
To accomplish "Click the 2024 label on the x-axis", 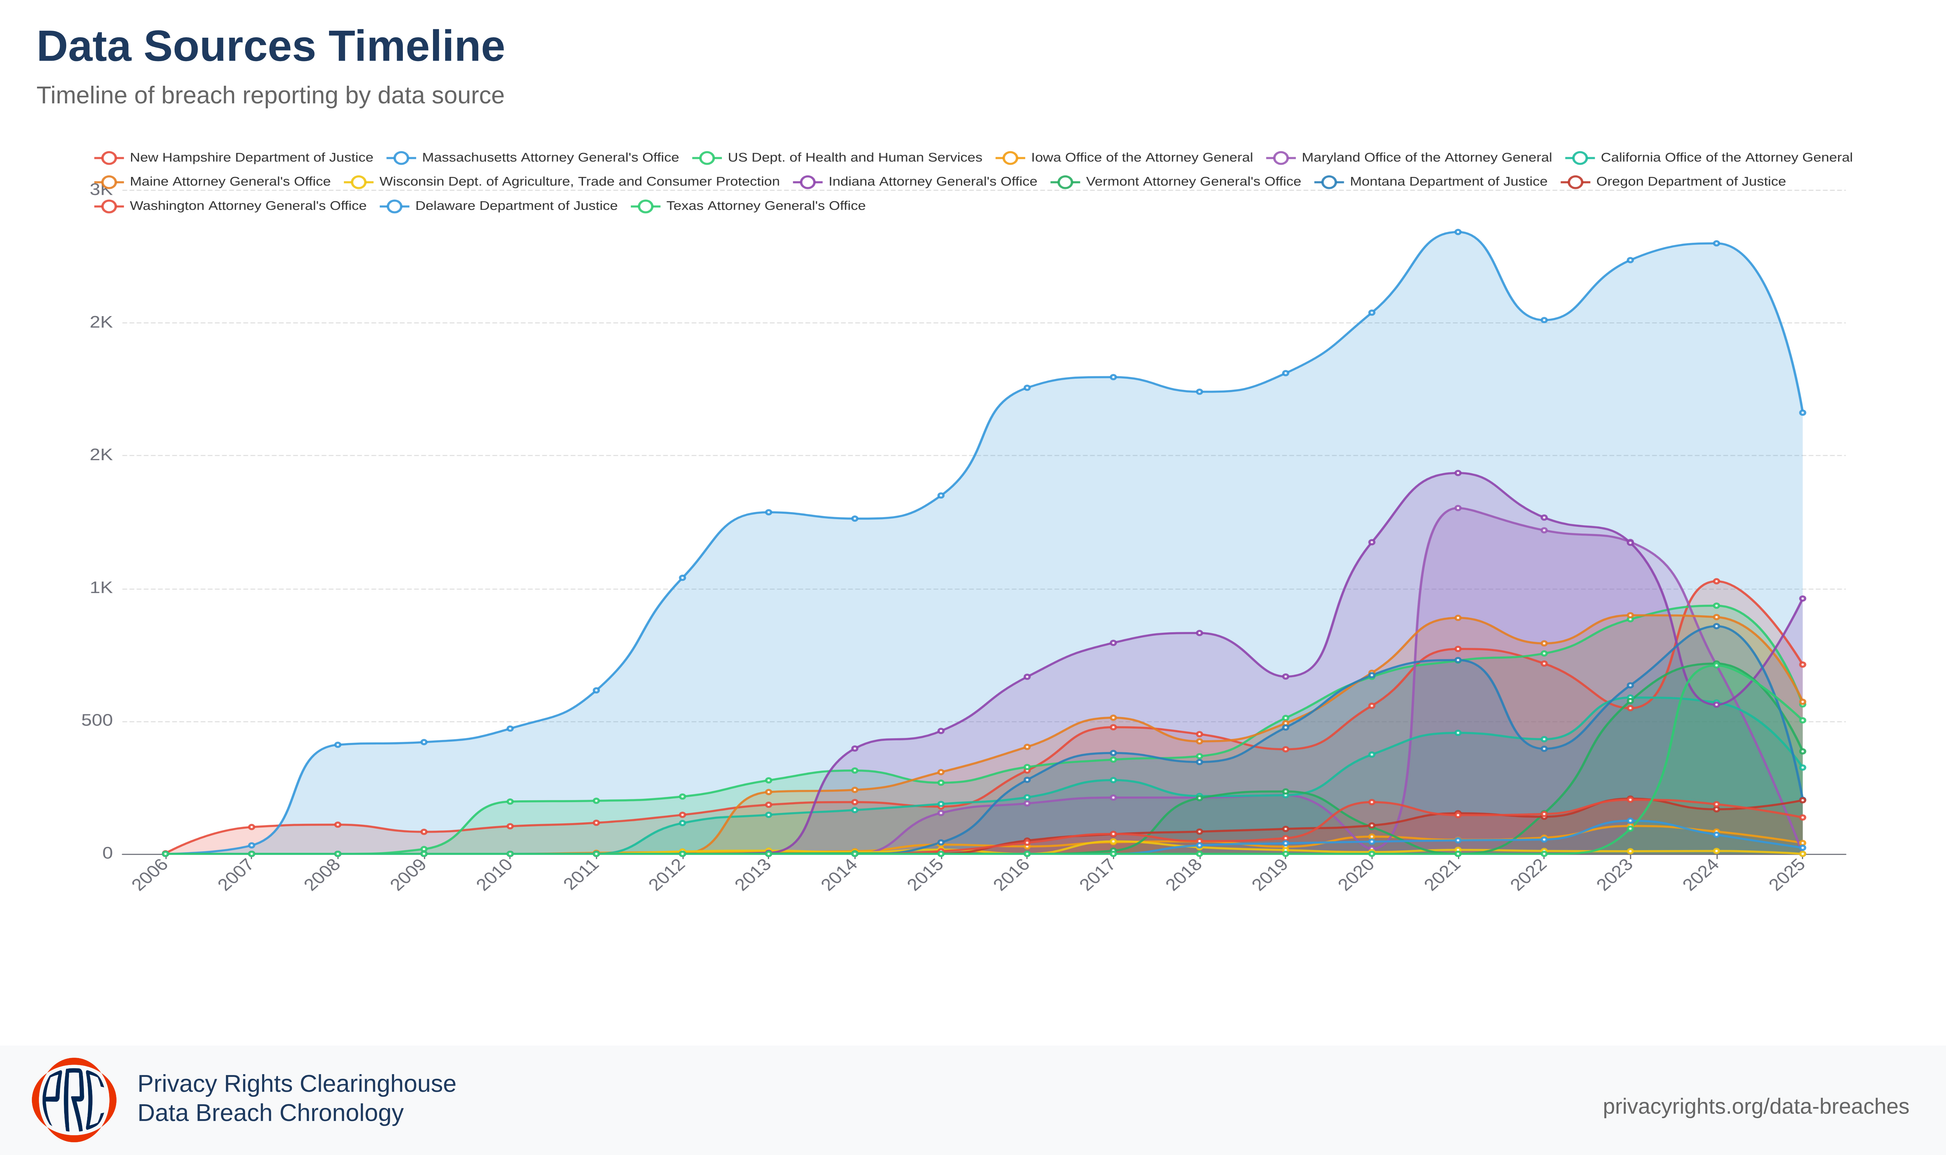I will (1702, 877).
